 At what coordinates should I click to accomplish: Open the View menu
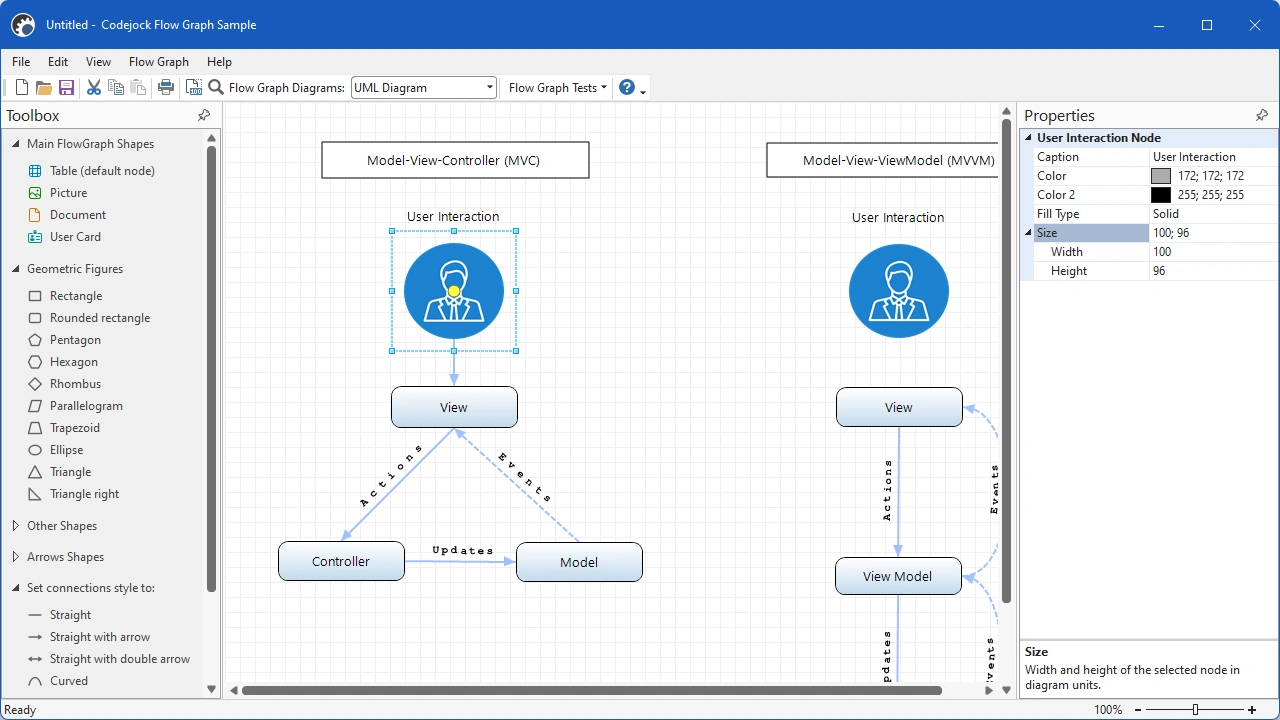point(98,62)
